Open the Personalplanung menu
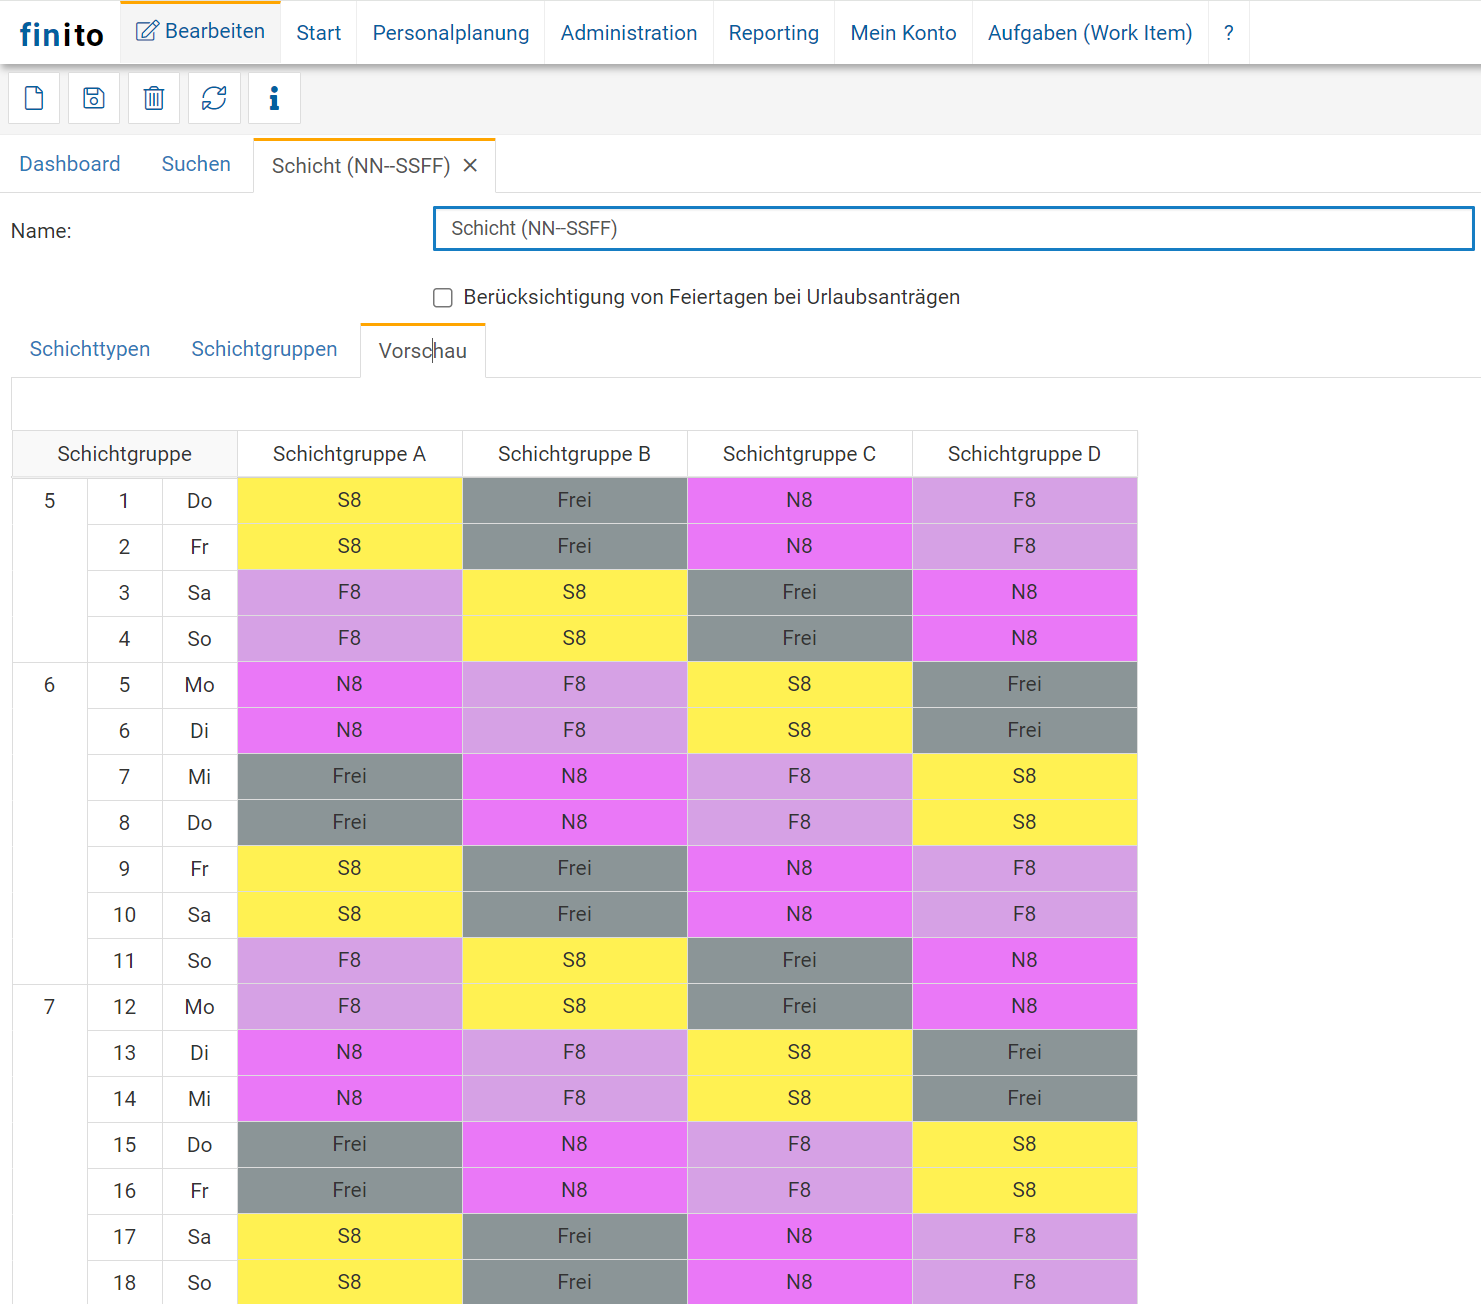The height and width of the screenshot is (1304, 1481). pyautogui.click(x=451, y=33)
